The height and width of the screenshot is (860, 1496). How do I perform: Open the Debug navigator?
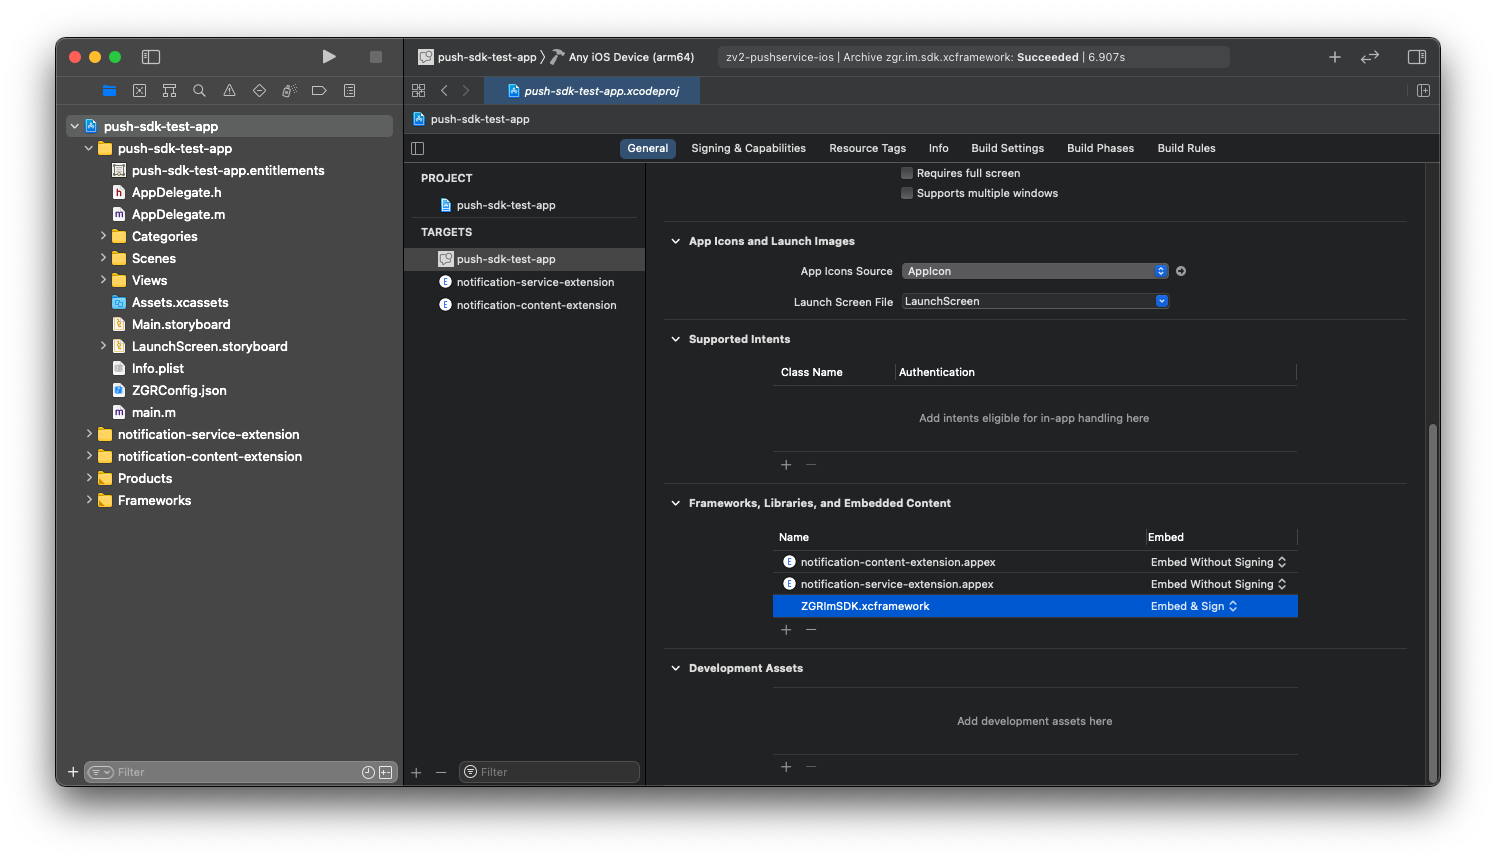pos(289,91)
